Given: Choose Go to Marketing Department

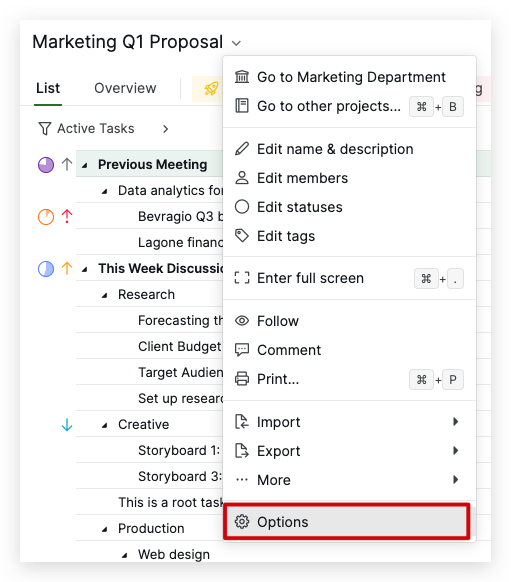Looking at the screenshot, I should tap(350, 77).
